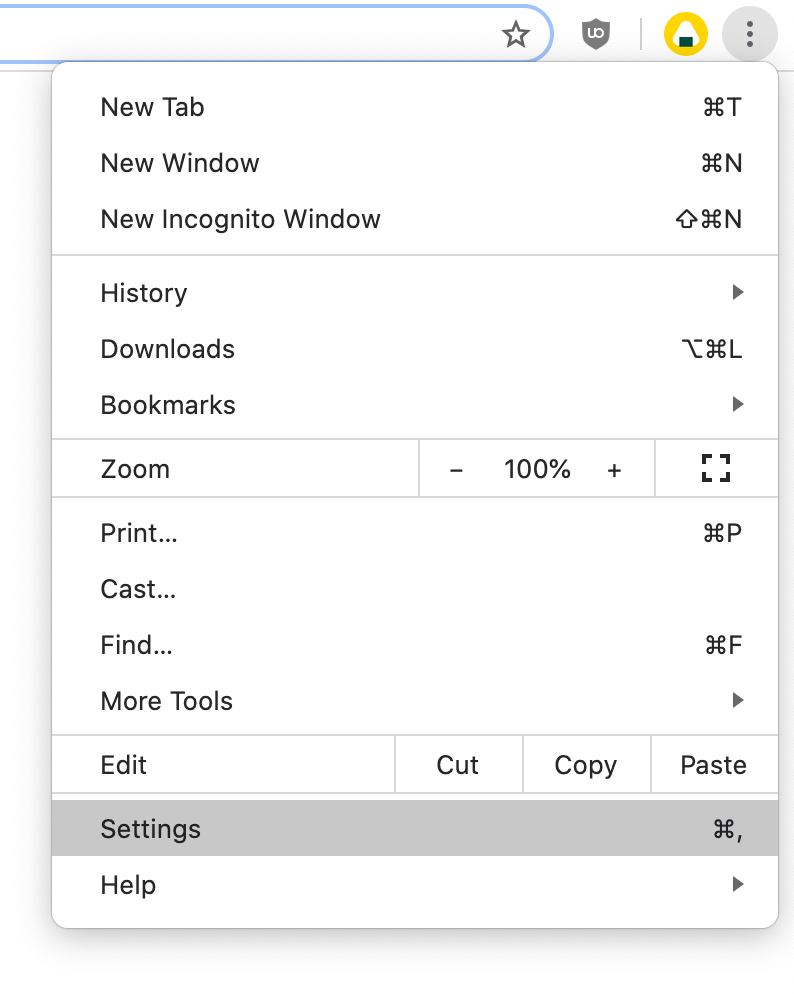Screen dimensions: 794x994
Task: Click the bookmark star icon
Action: (516, 34)
